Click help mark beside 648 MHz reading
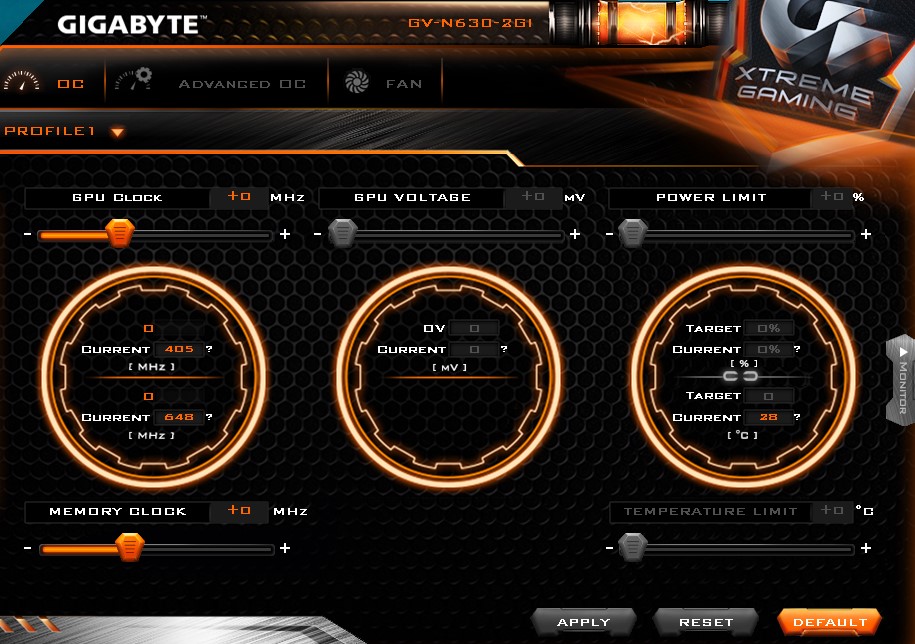 pos(209,416)
